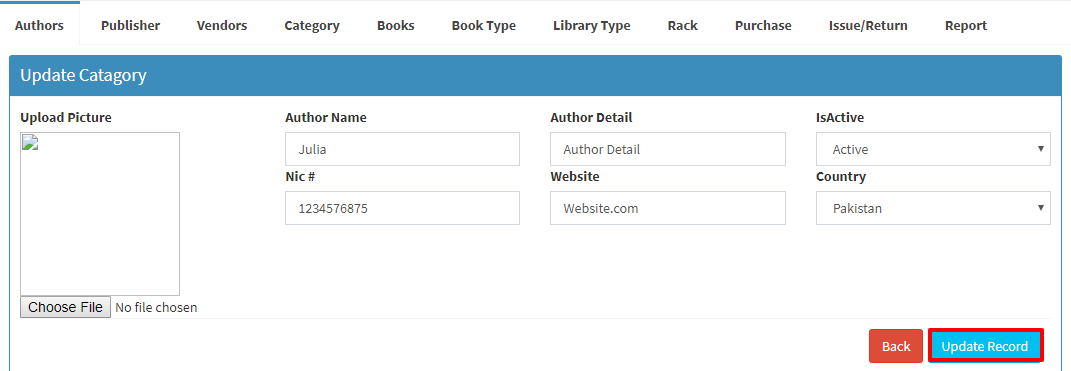1071x371 pixels.
Task: Open the Rack tab
Action: click(682, 25)
